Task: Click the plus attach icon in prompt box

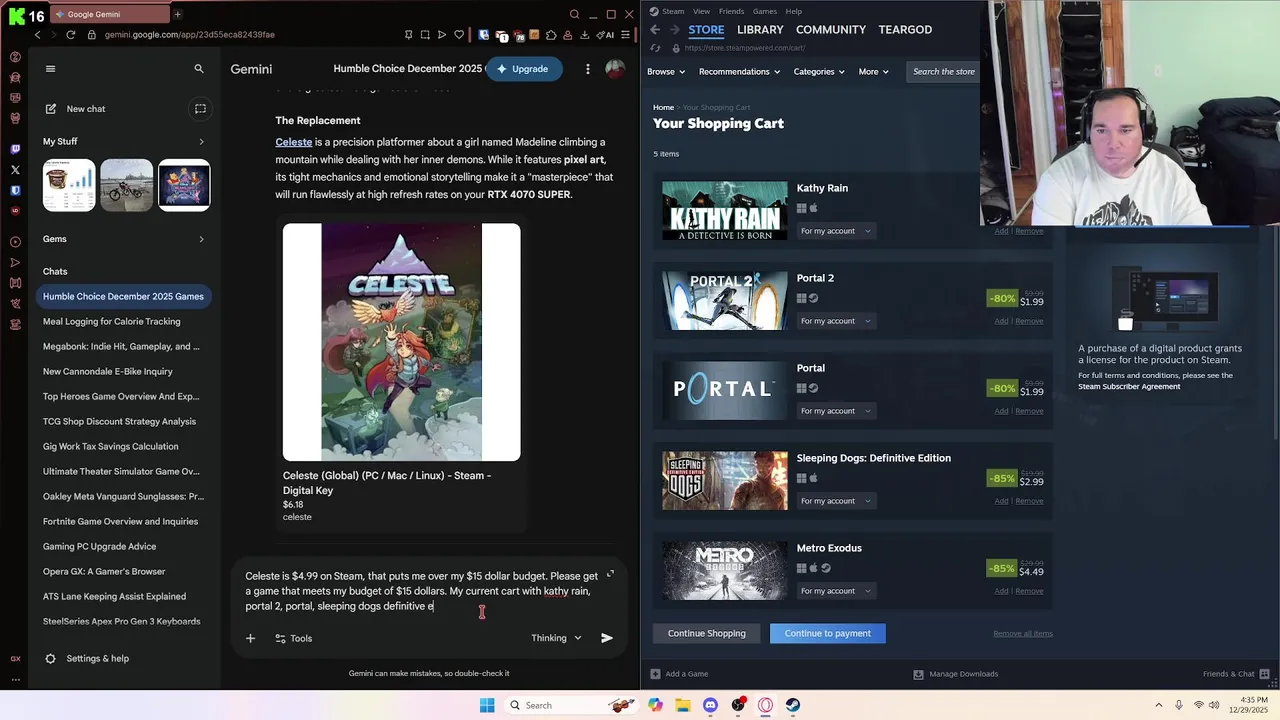Action: click(251, 638)
